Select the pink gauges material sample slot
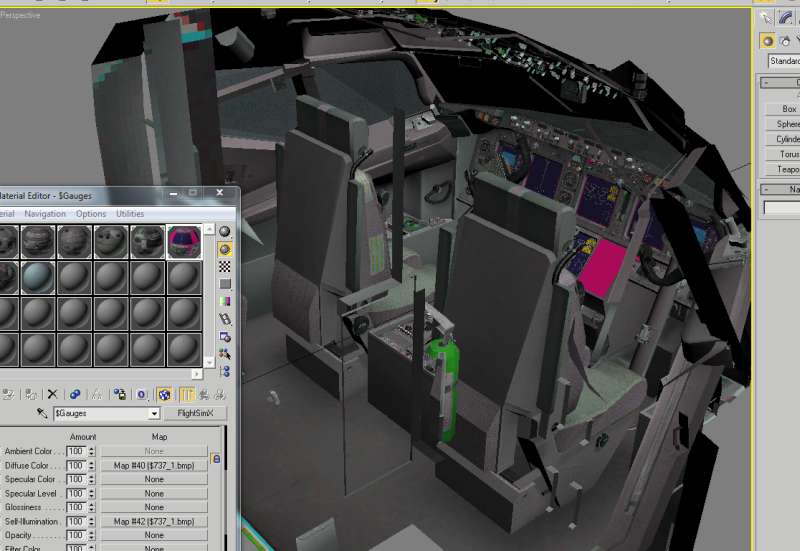The height and width of the screenshot is (551, 800). click(x=184, y=242)
